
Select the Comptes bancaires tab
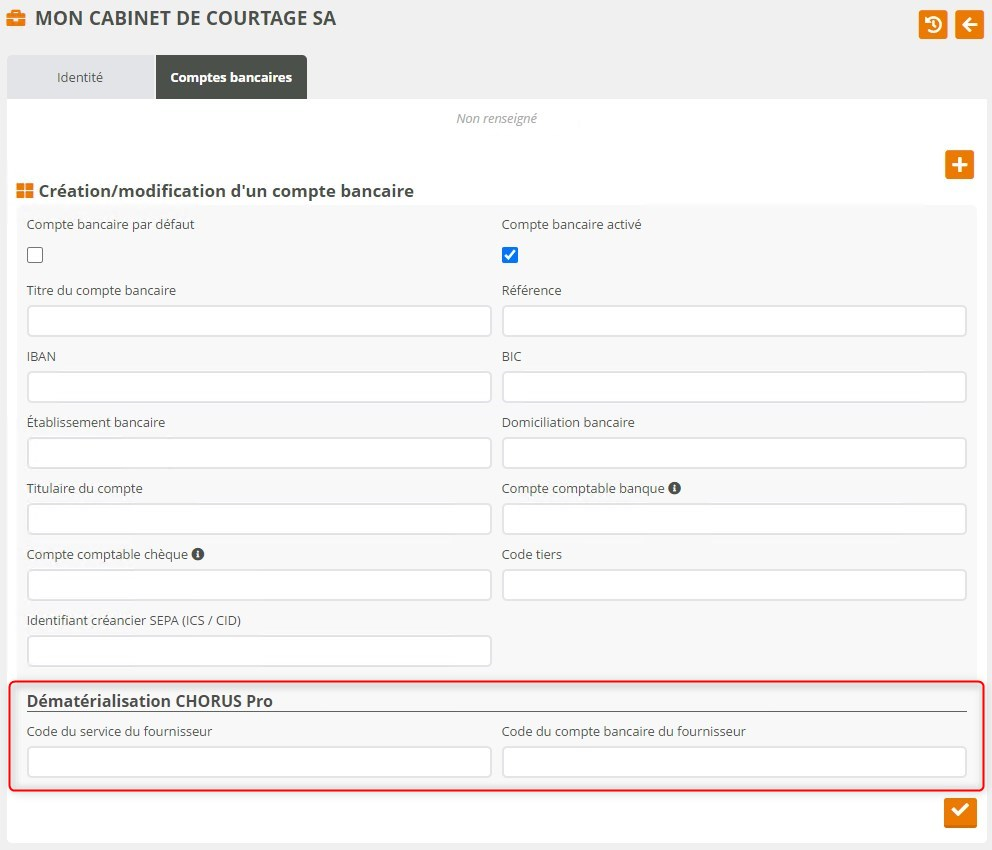click(231, 77)
